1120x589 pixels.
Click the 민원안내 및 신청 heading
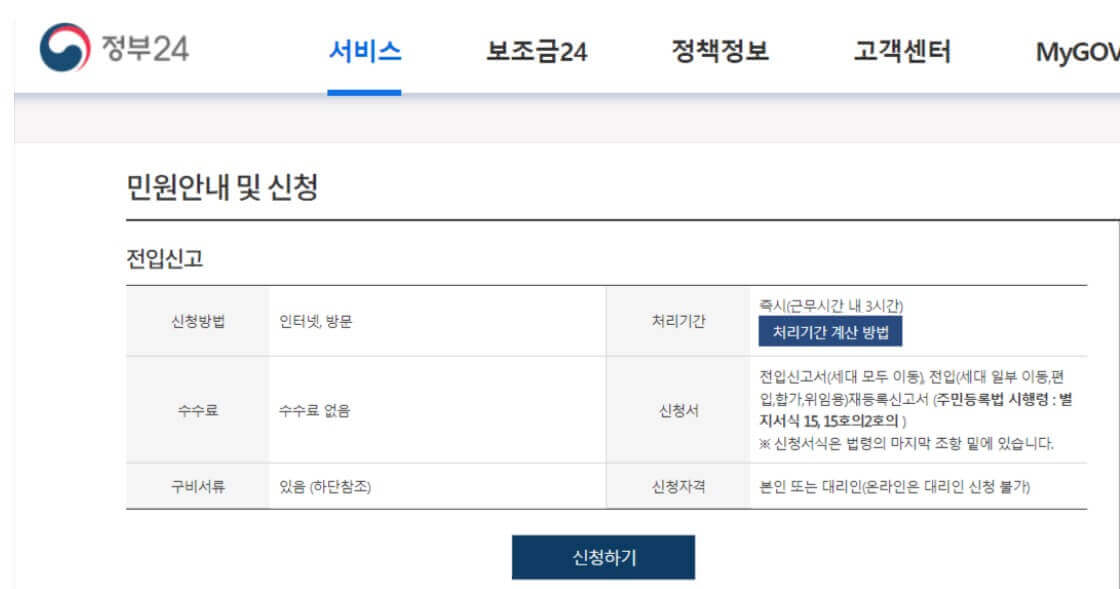pos(222,187)
